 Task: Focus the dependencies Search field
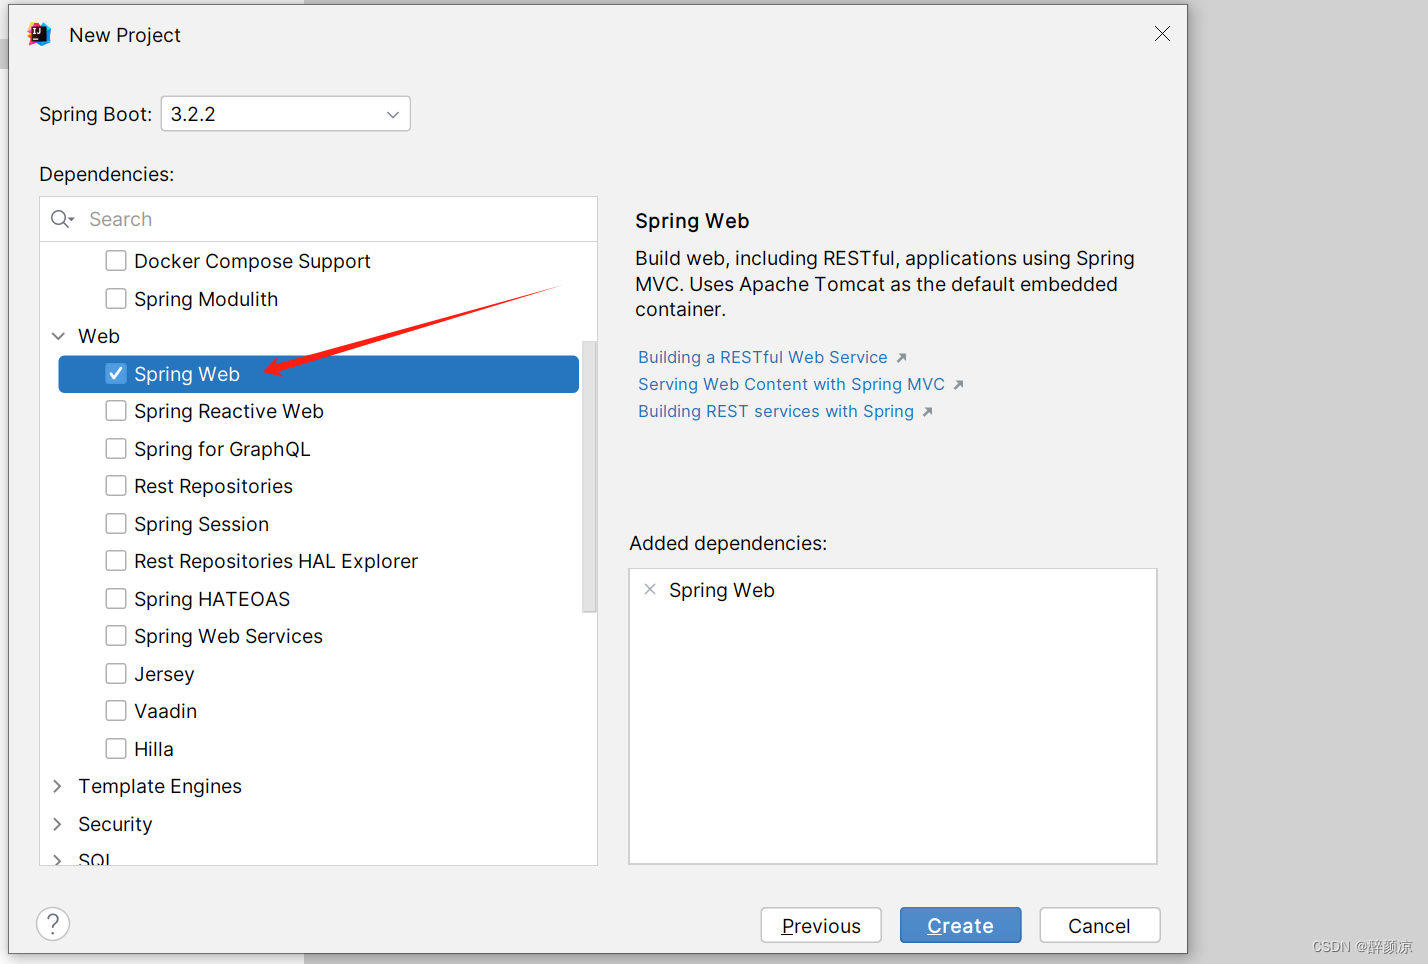(x=318, y=219)
